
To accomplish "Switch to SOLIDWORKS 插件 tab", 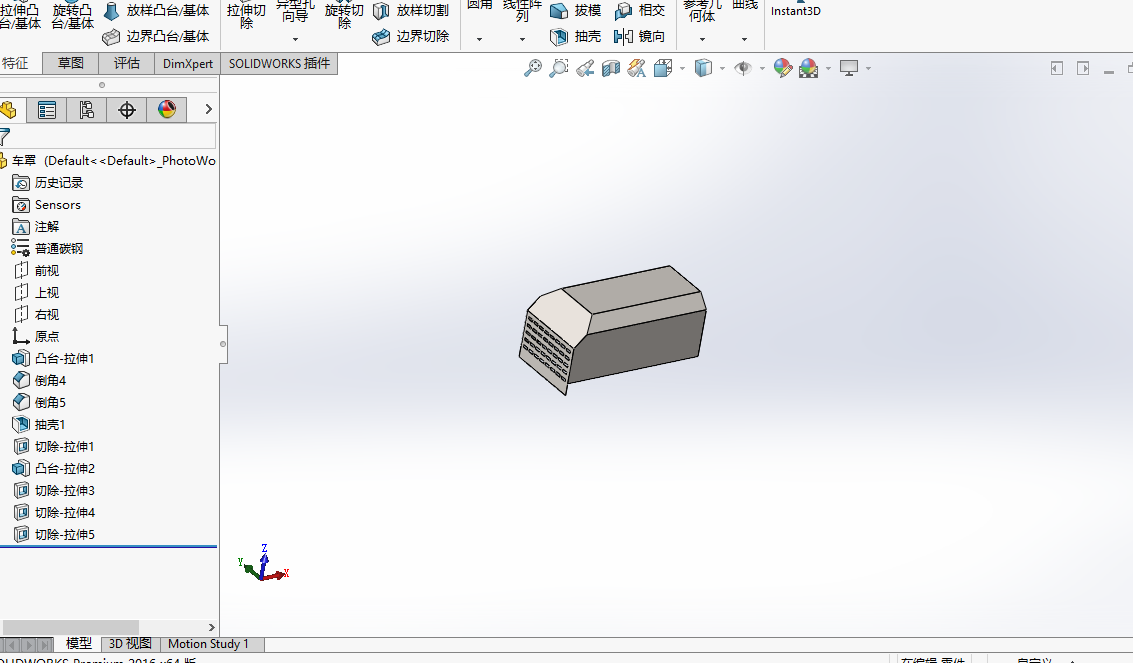I will [279, 64].
